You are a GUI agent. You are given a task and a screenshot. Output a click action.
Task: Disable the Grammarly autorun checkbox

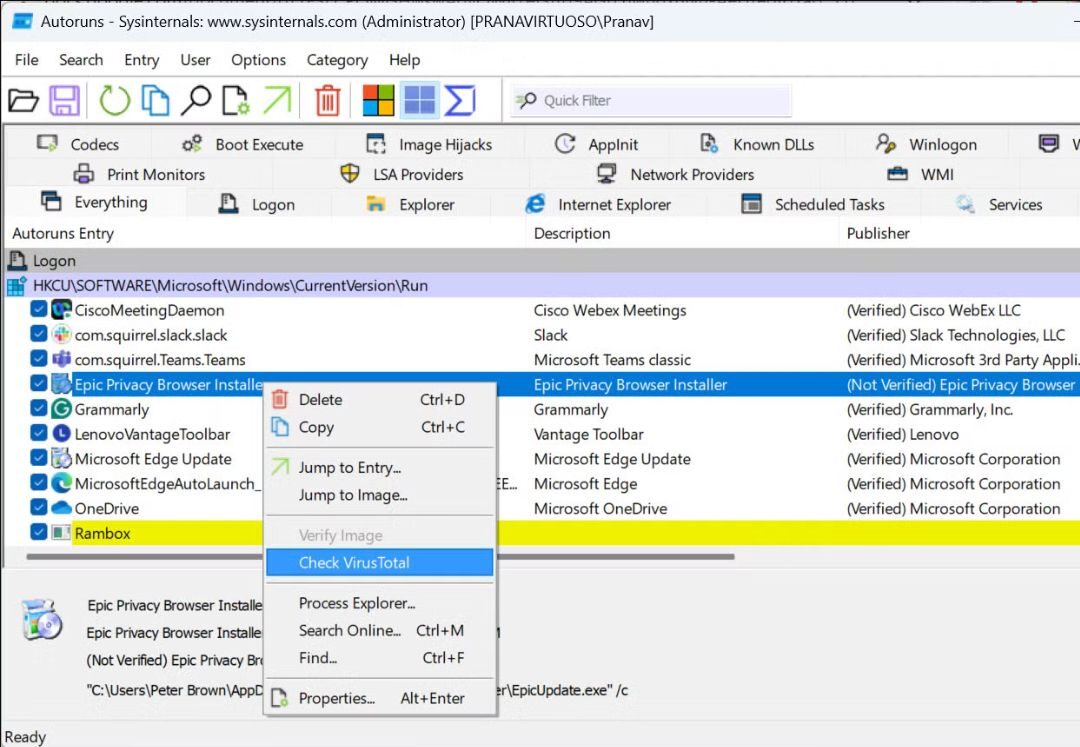coord(39,409)
